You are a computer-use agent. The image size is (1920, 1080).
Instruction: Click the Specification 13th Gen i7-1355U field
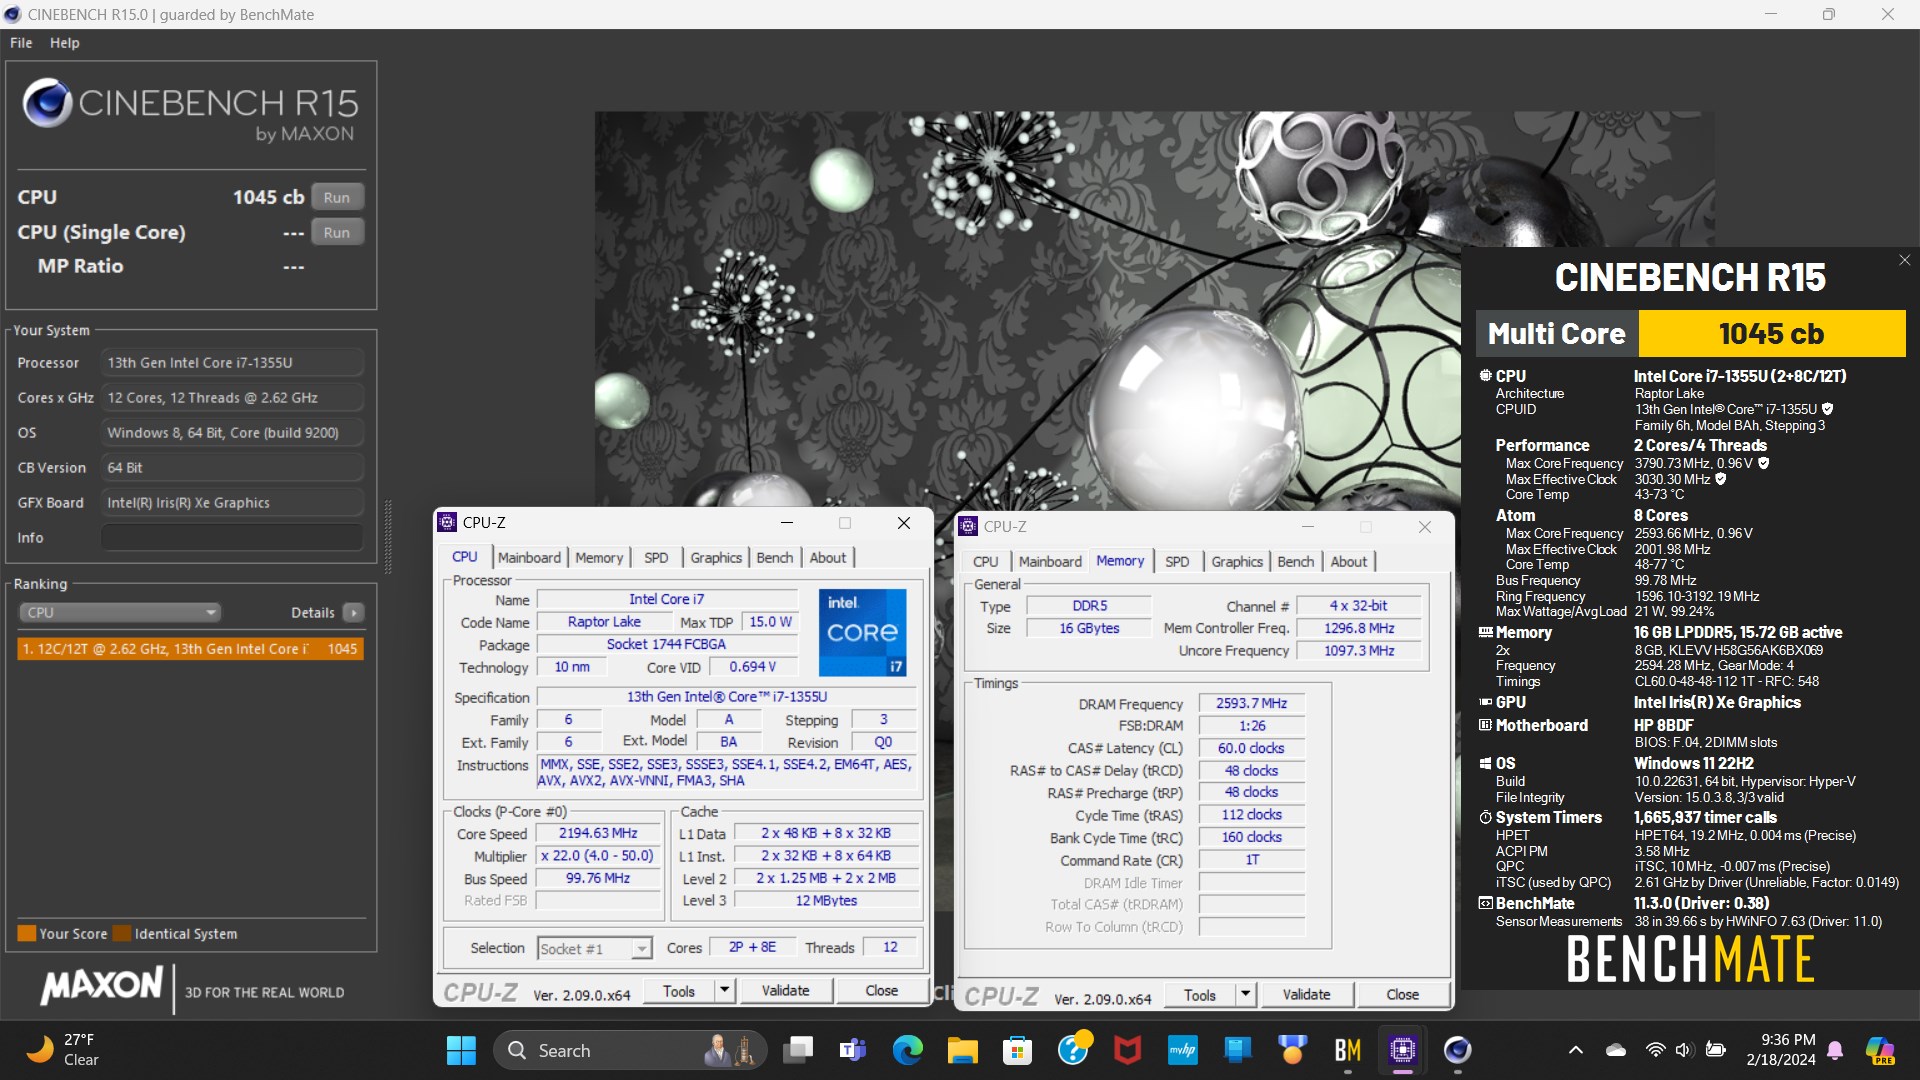point(727,697)
